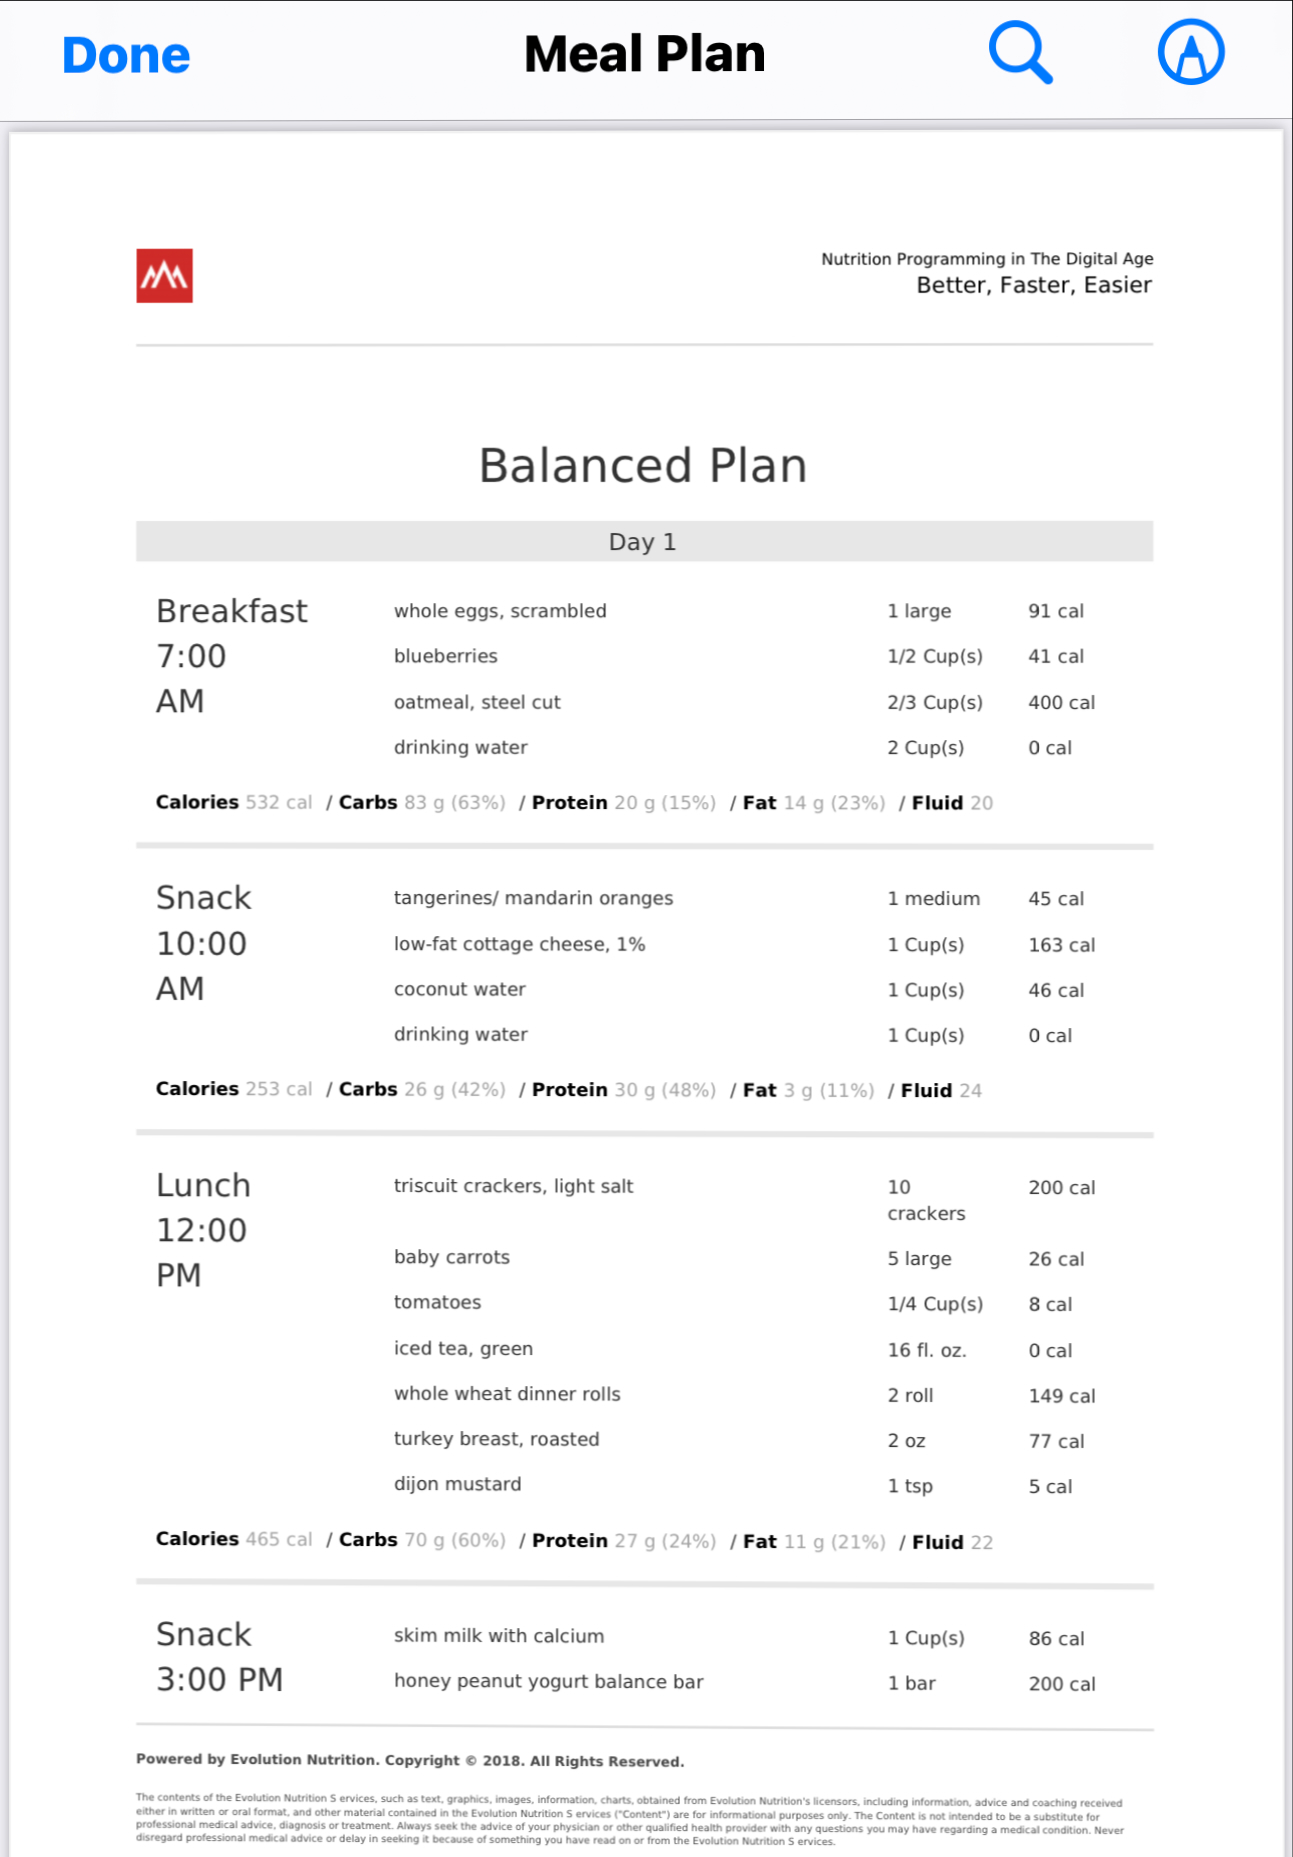Click the Breakfast Calories 532 cal summary
1293x1857 pixels.
[x=233, y=802]
